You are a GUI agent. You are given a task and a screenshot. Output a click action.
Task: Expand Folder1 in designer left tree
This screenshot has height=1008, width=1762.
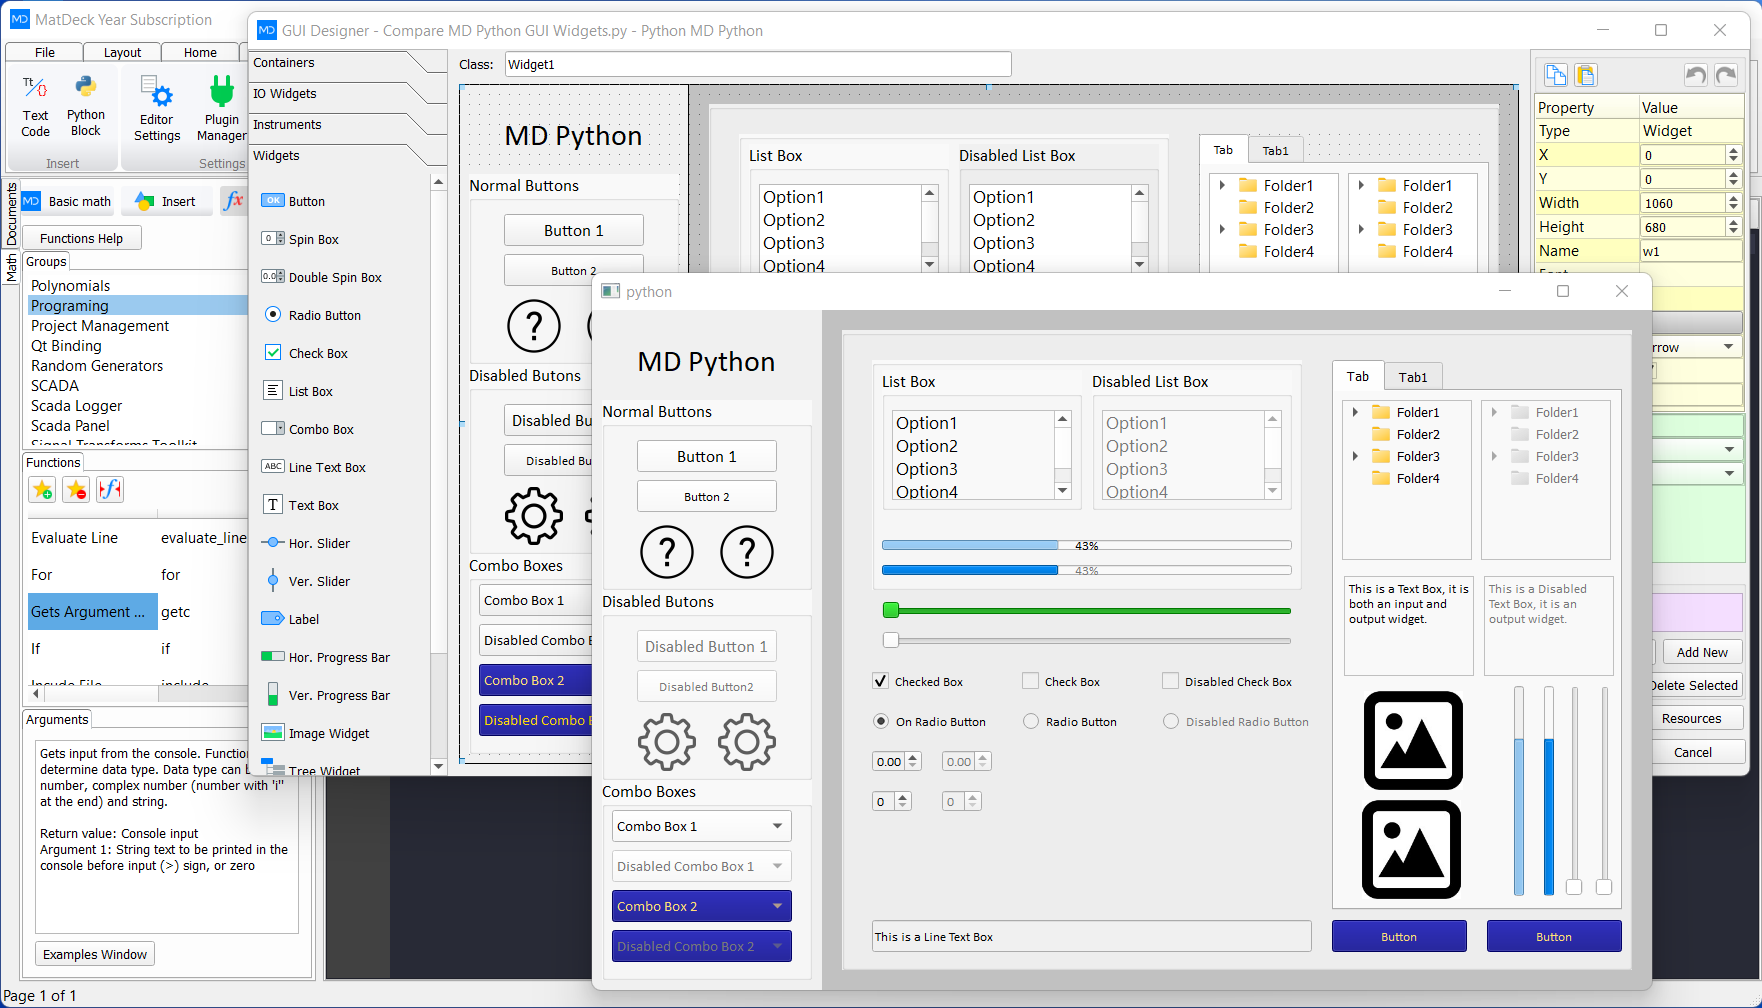pyautogui.click(x=1222, y=185)
